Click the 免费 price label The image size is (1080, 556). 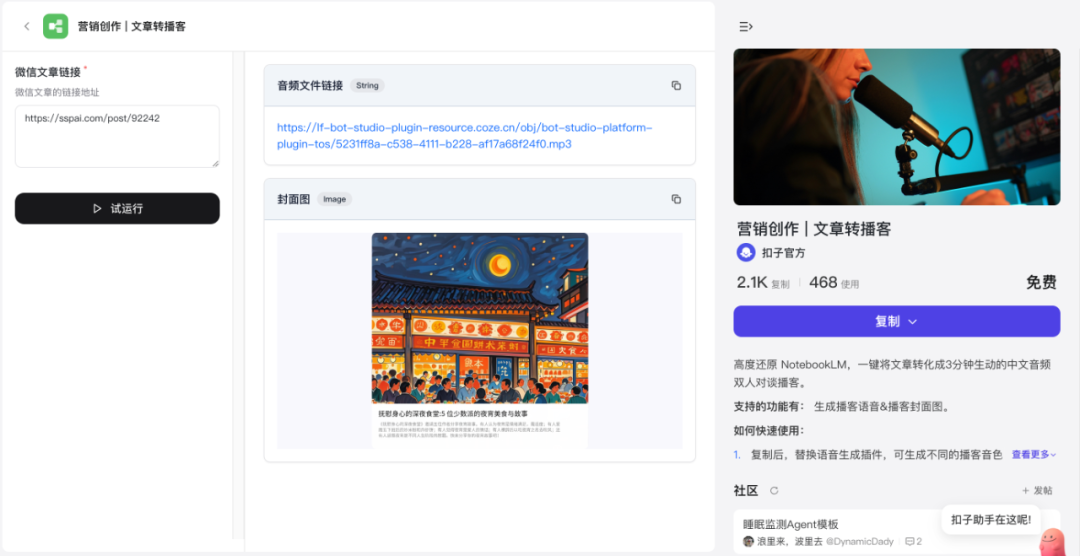pyautogui.click(x=1041, y=282)
